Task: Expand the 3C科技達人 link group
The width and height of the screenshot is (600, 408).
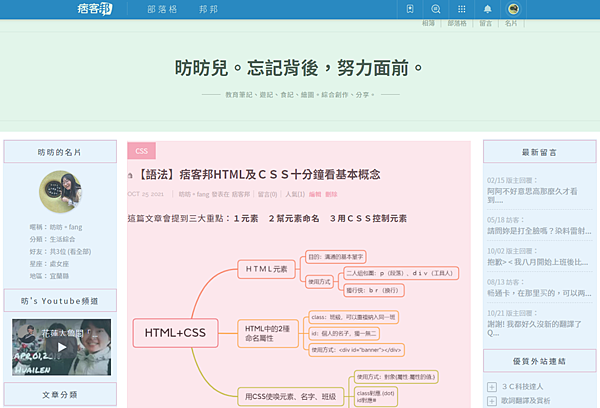Action: (x=492, y=387)
